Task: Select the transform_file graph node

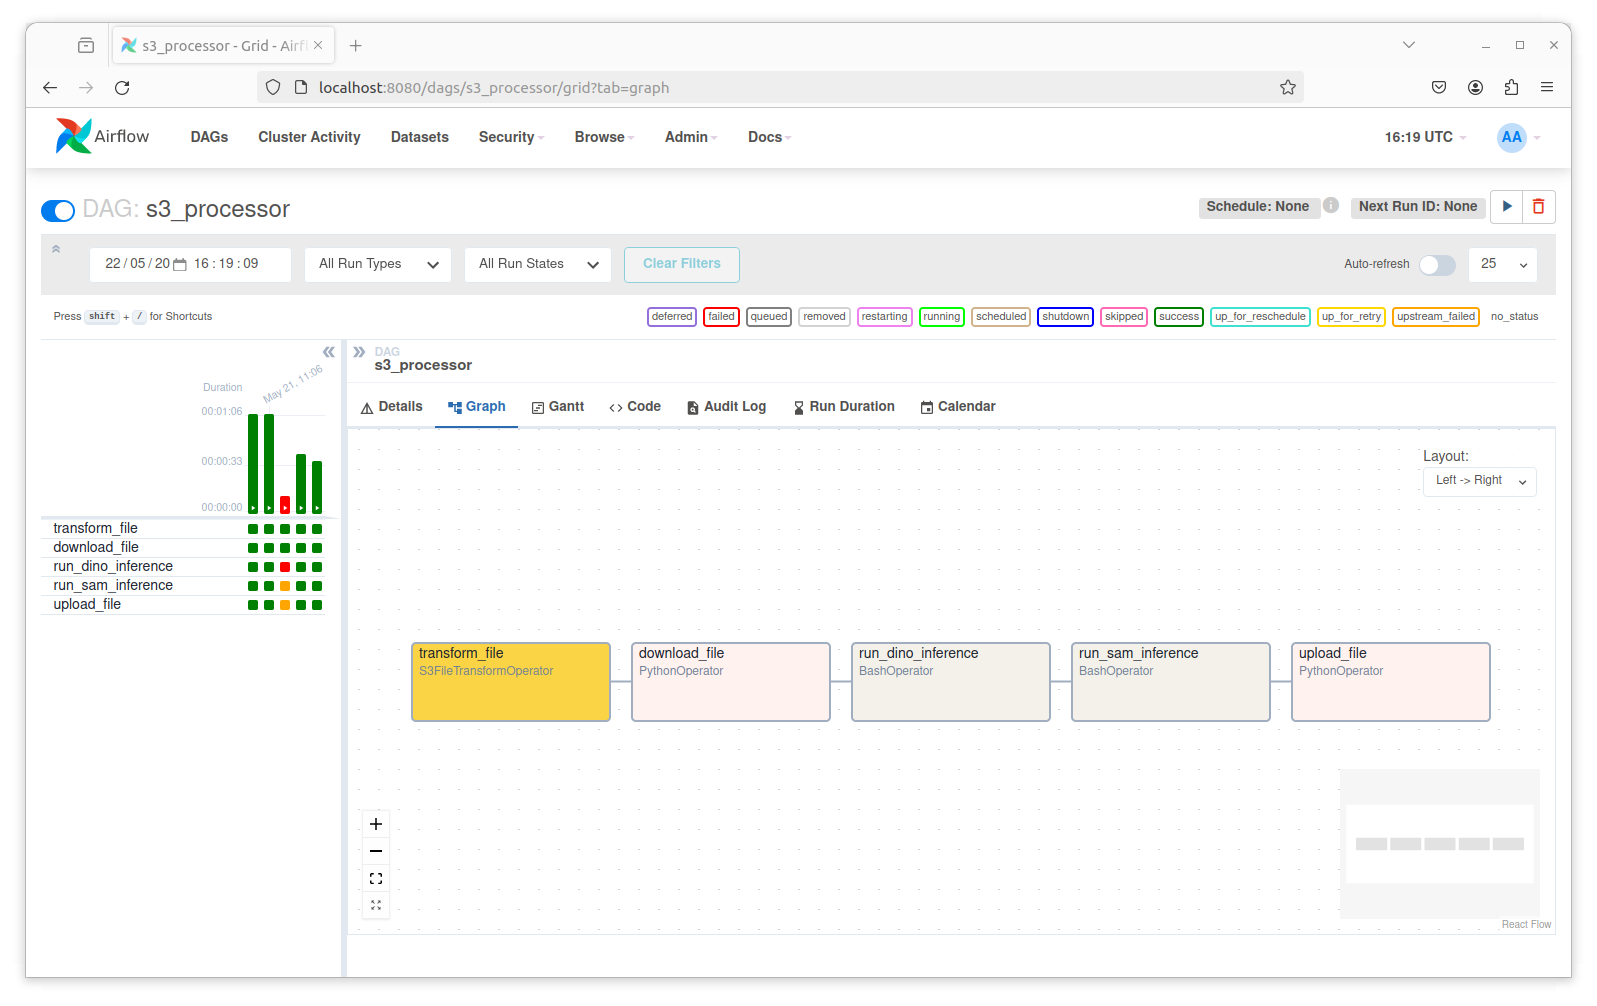Action: [511, 682]
